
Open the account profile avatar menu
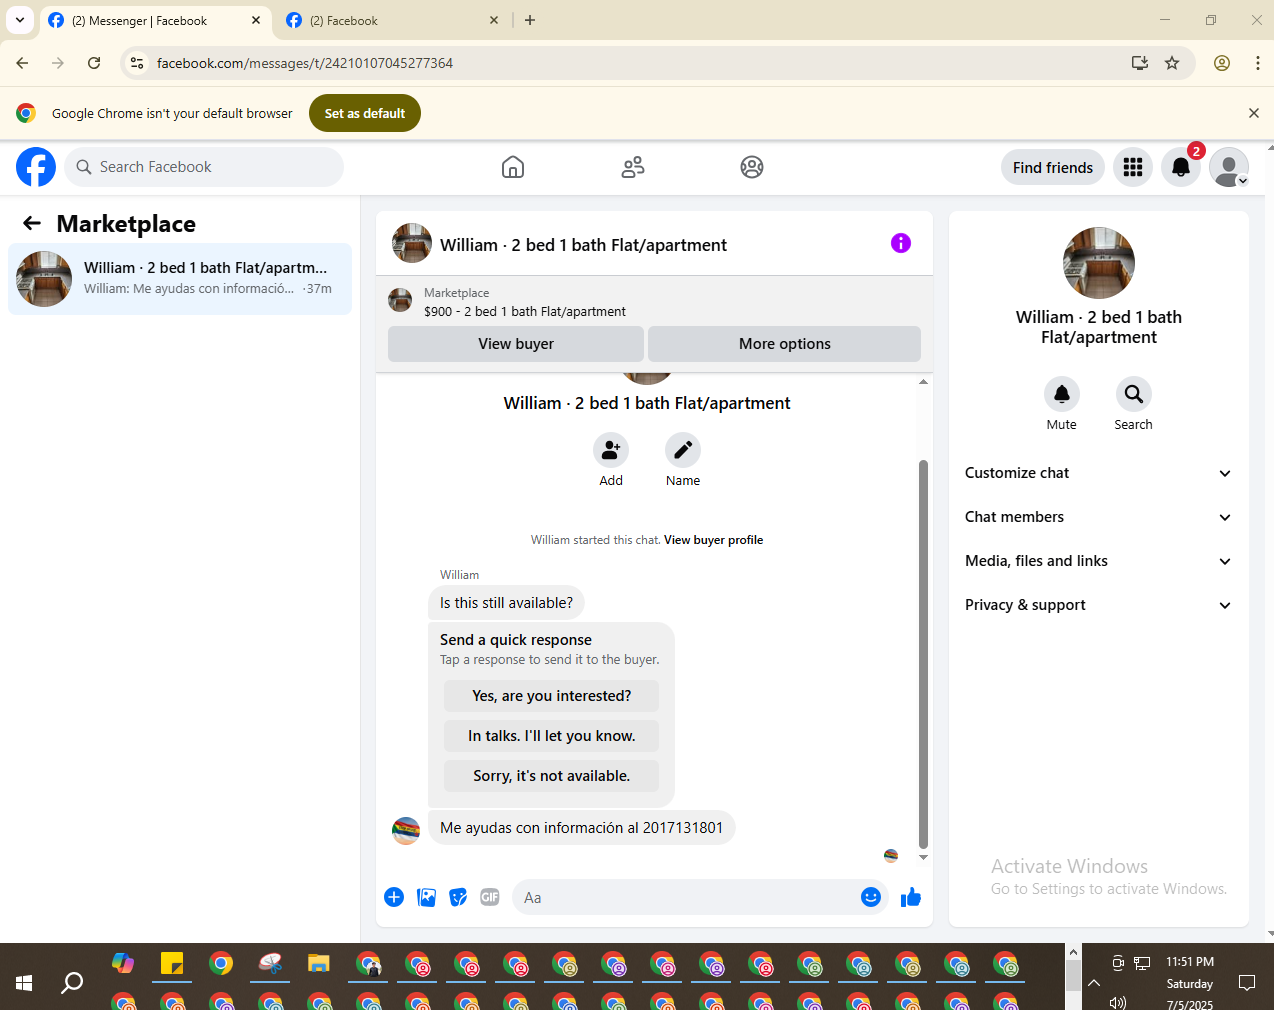pyautogui.click(x=1229, y=167)
